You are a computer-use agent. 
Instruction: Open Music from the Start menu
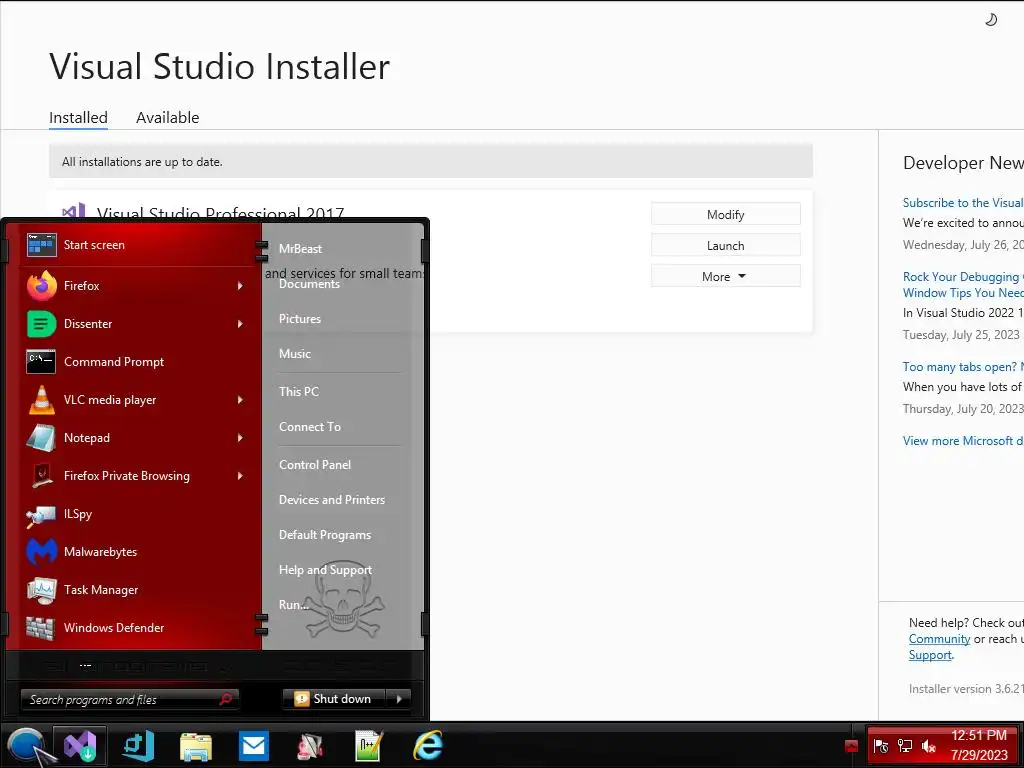point(295,354)
